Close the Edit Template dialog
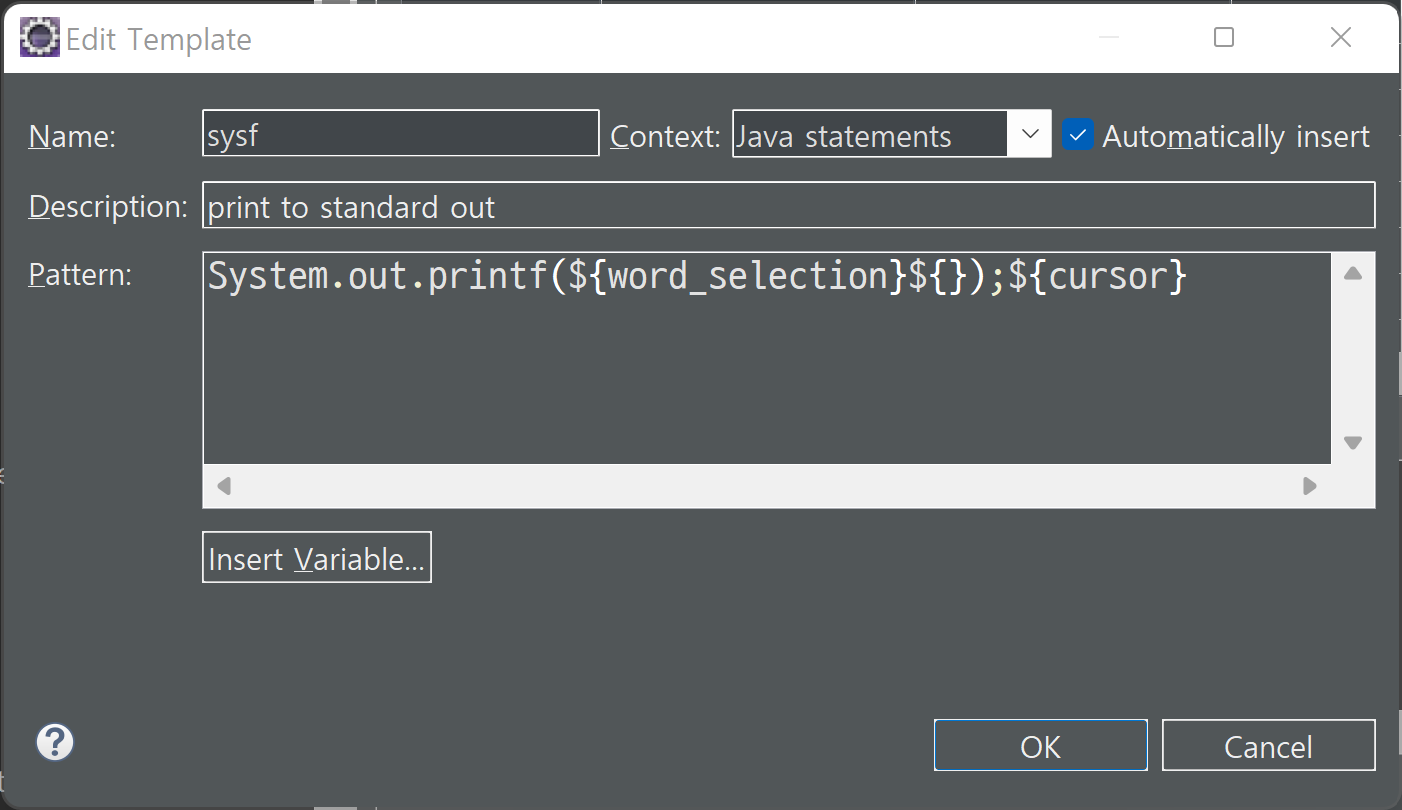The image size is (1402, 810). (1341, 38)
